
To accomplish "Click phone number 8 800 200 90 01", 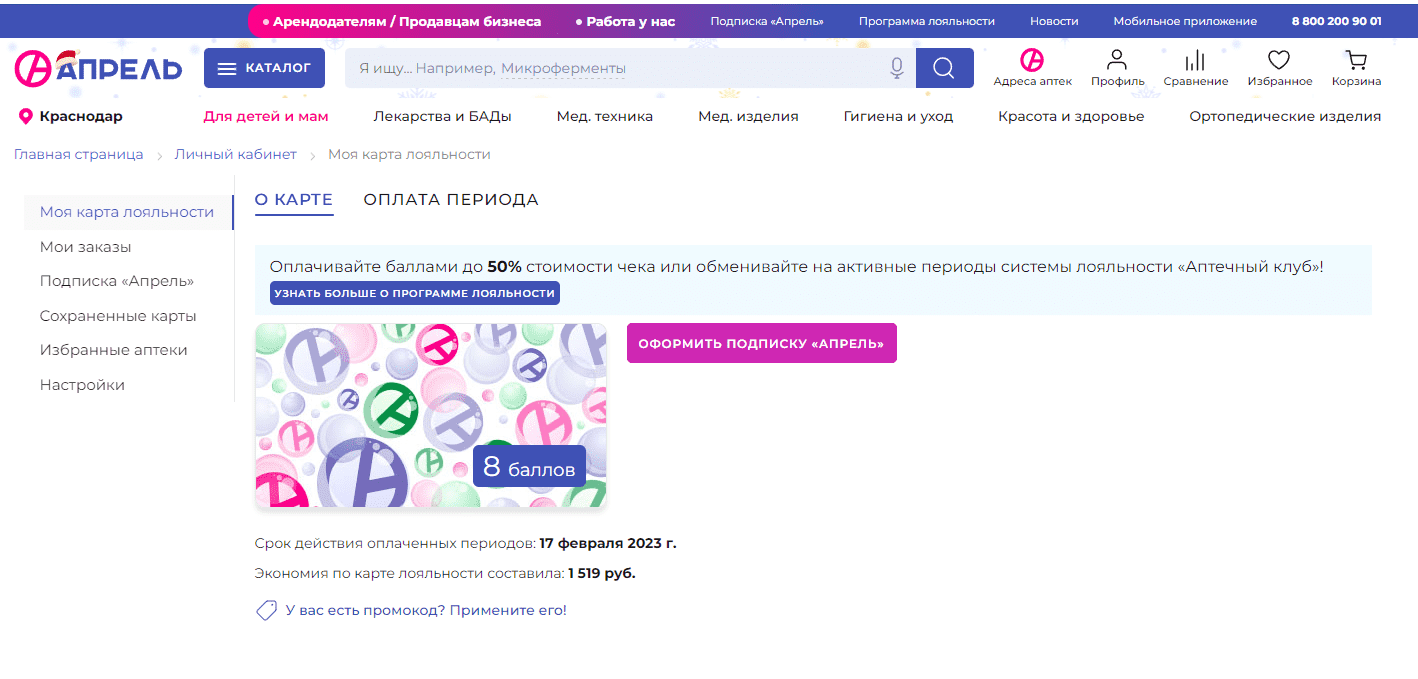I will tap(1337, 21).
